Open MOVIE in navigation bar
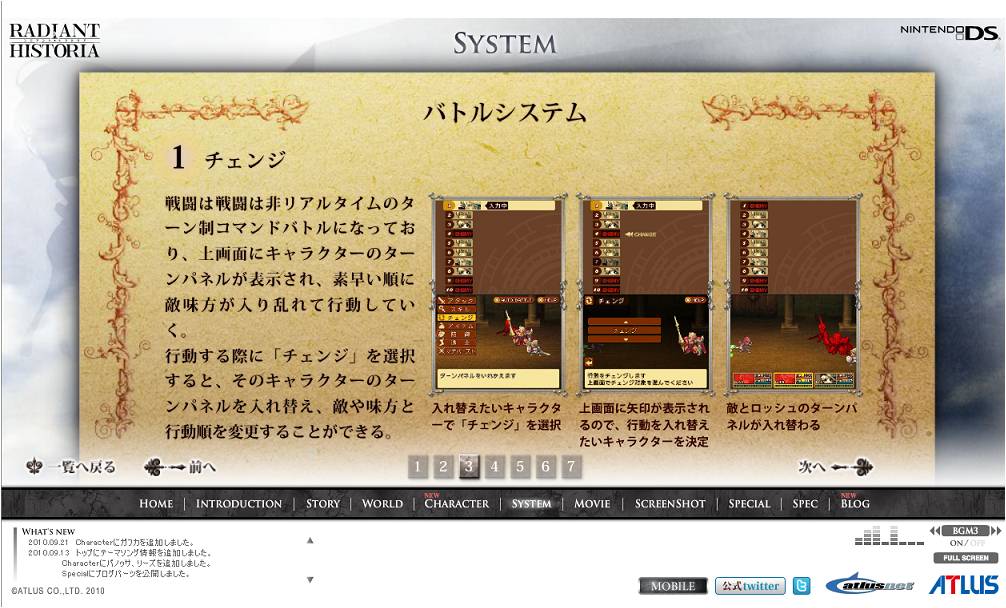 [592, 503]
